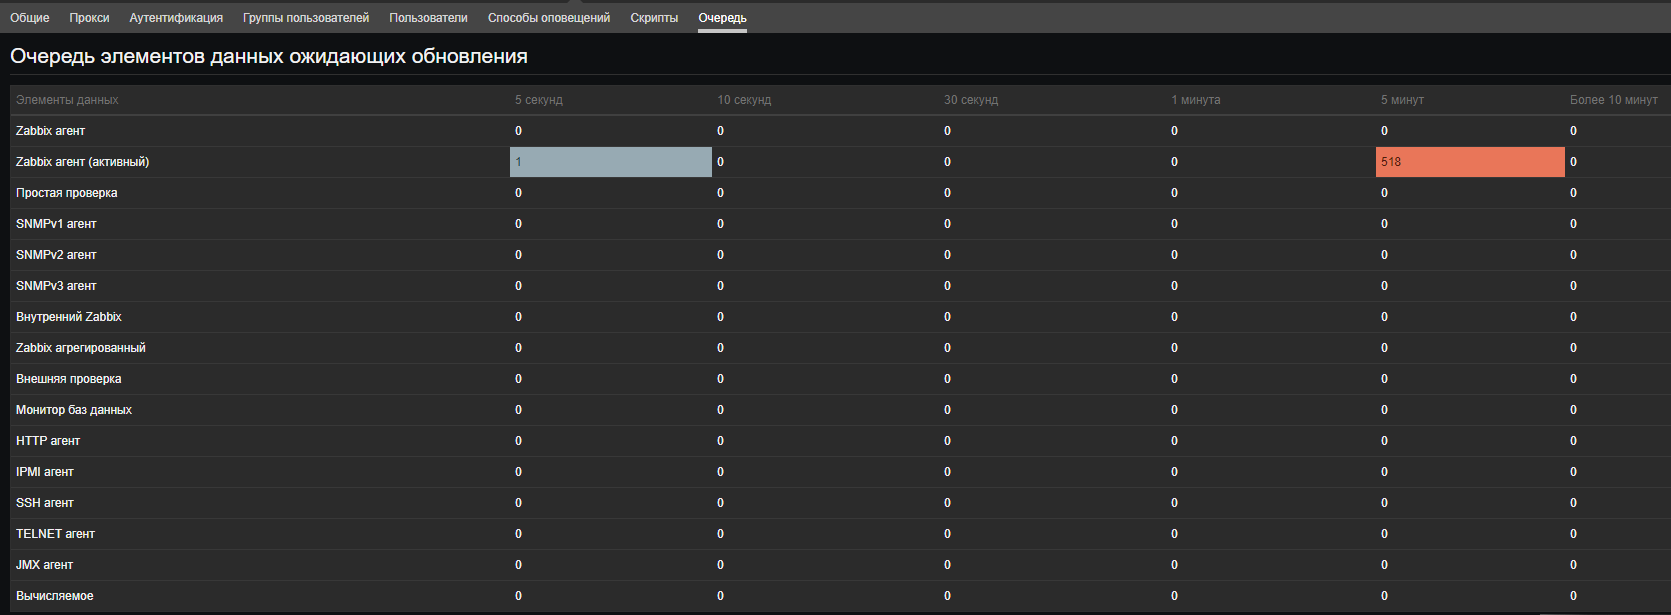Click the Более 10 минут header
1671x615 pixels.
pyautogui.click(x=1613, y=100)
